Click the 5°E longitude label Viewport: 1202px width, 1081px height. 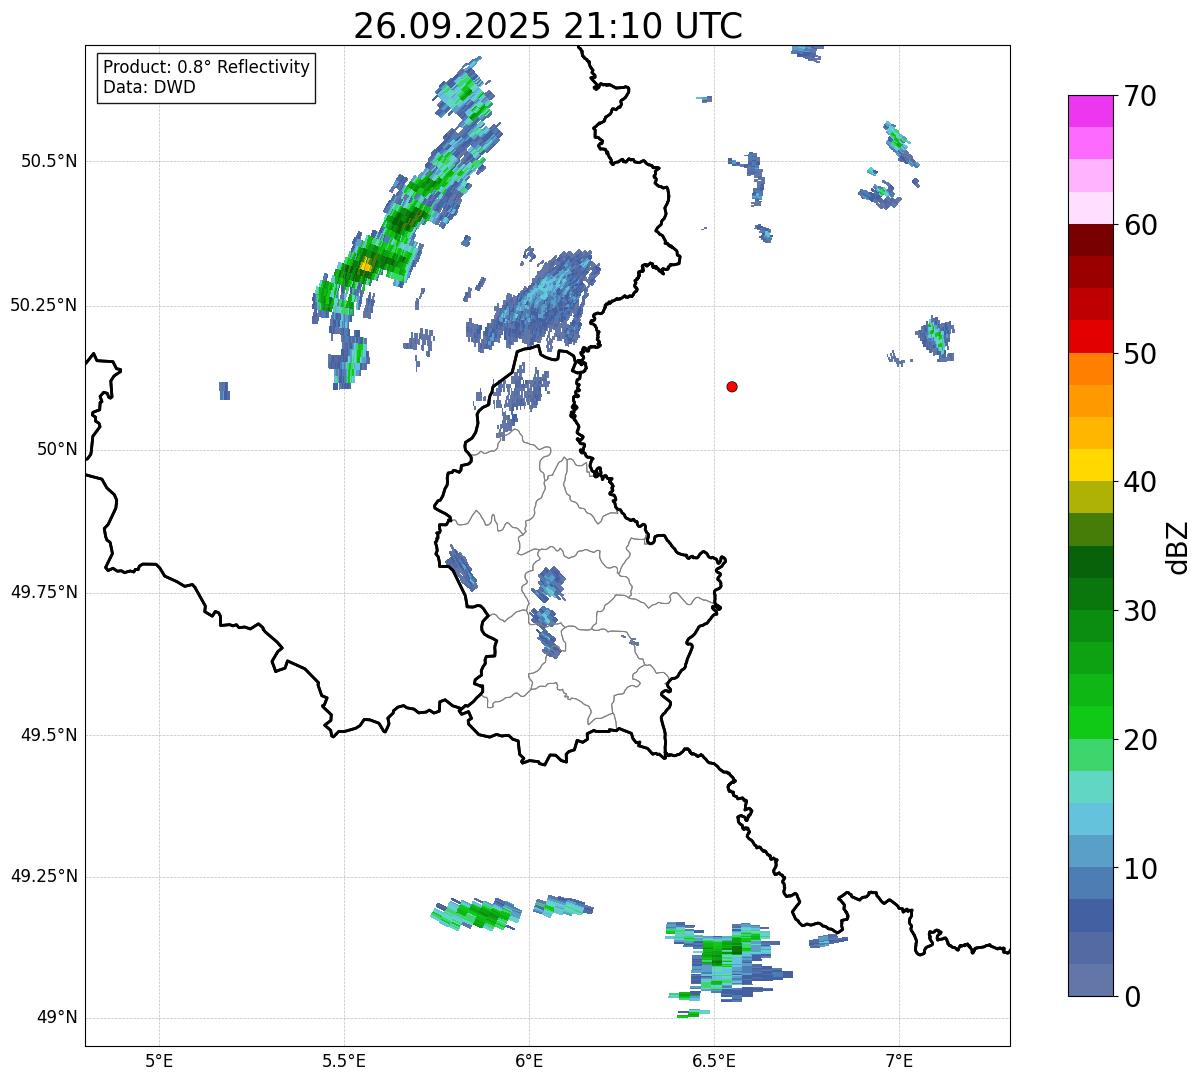click(159, 1060)
